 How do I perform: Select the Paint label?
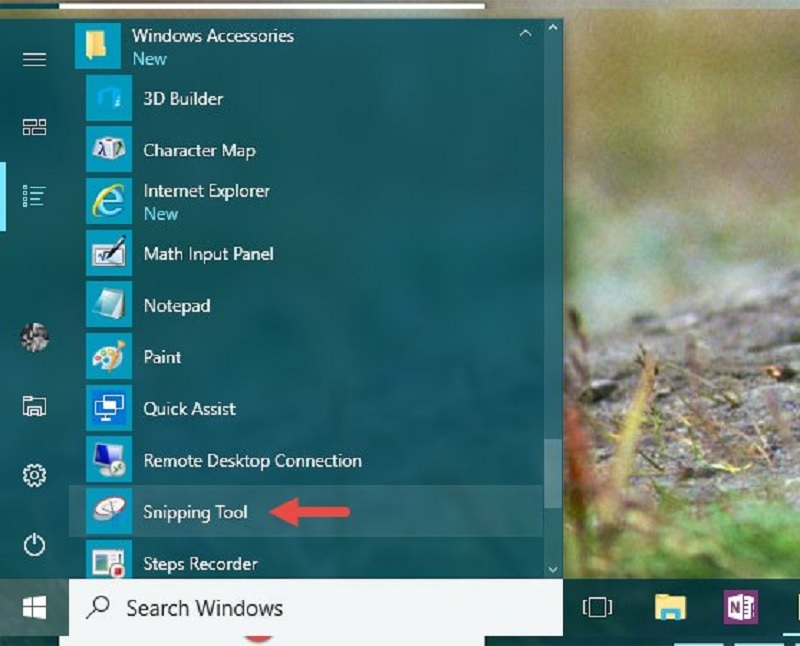coord(162,357)
